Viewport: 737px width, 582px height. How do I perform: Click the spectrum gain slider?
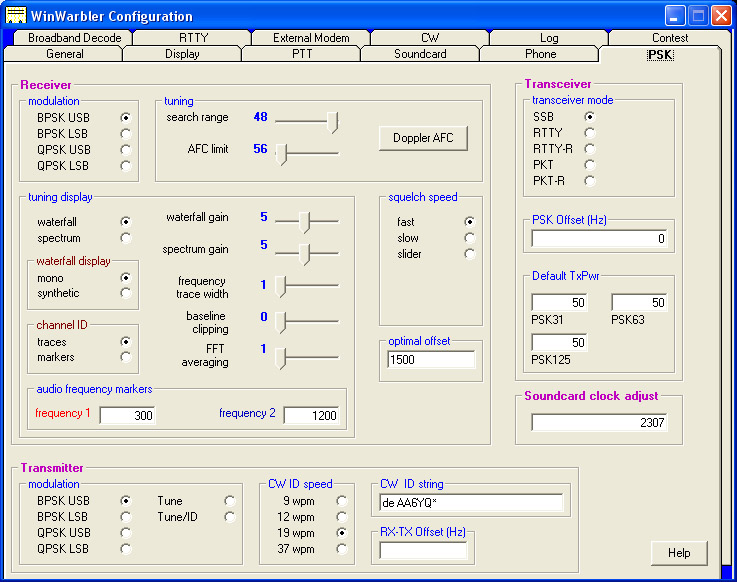pyautogui.click(x=307, y=253)
